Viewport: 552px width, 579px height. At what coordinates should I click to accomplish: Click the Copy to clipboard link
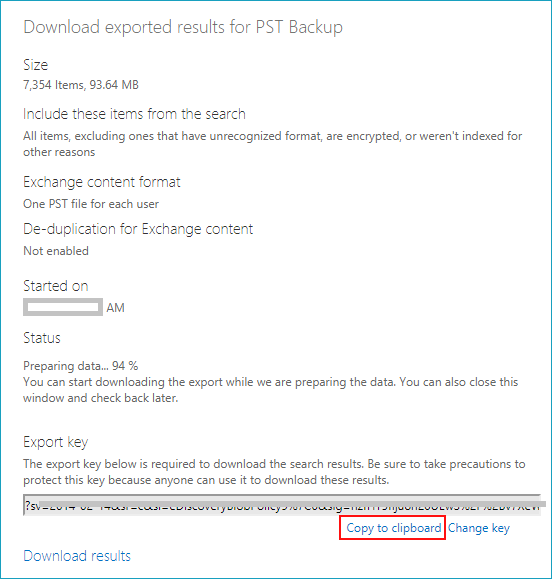pos(394,528)
